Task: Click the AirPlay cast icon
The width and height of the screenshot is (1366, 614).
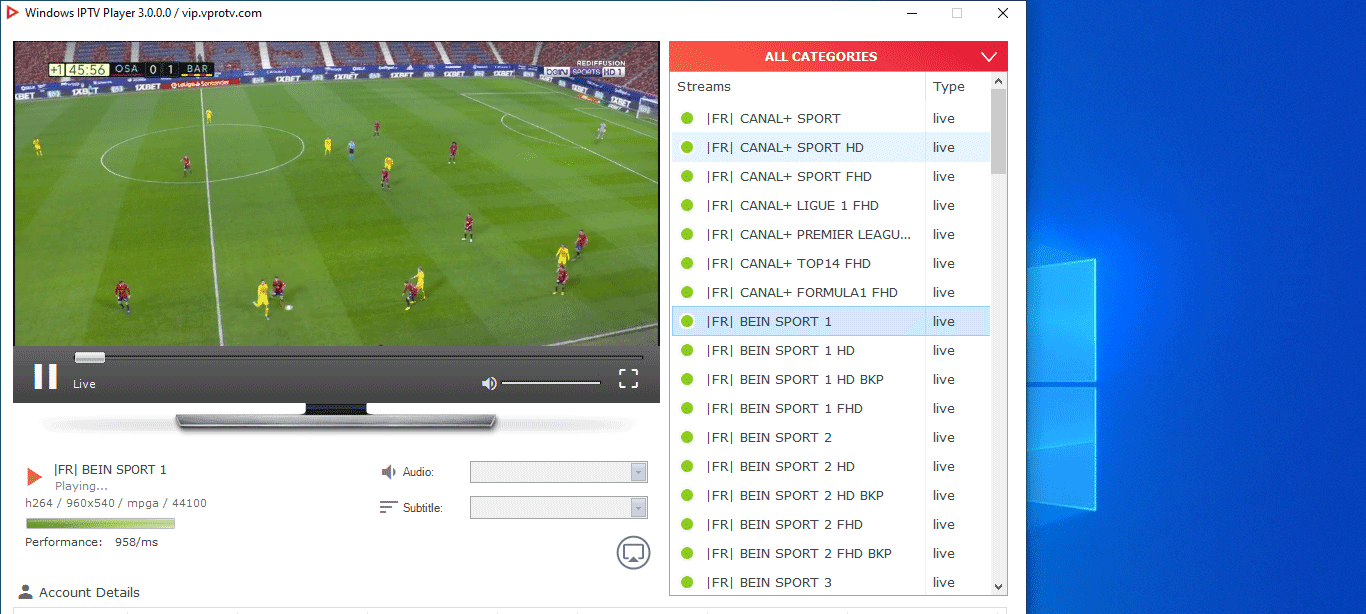Action: 633,552
